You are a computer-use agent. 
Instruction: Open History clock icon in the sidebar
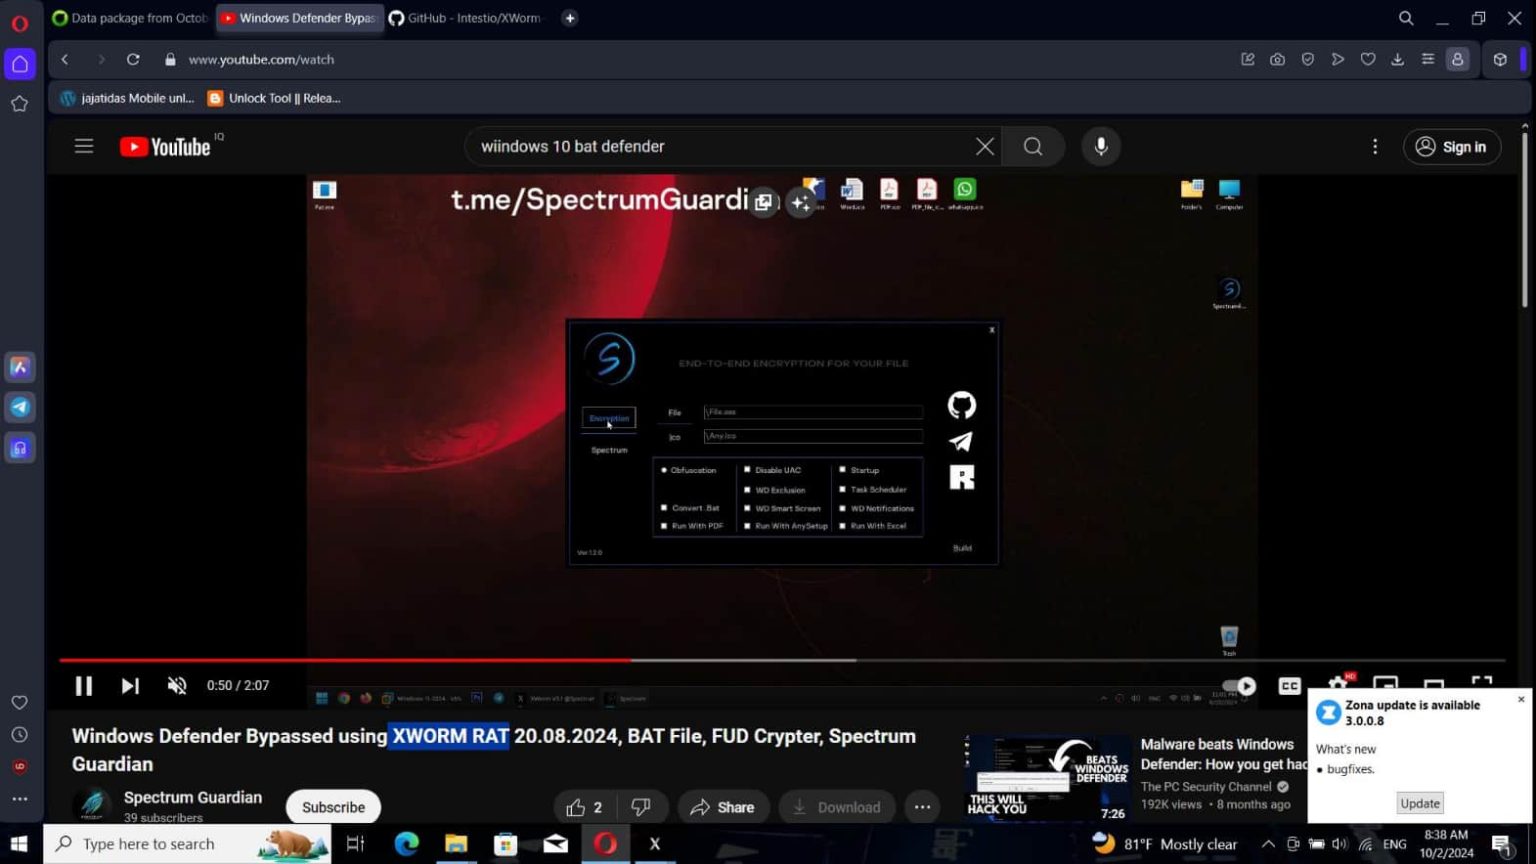[19, 735]
